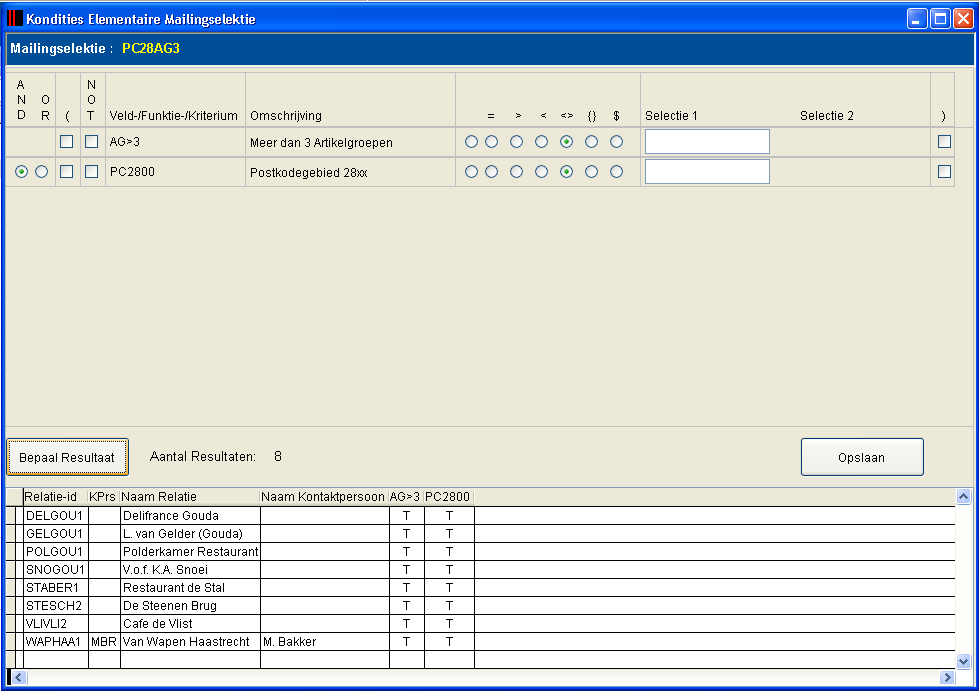Screen dimensions: 979x691
Task: Select the DELGOU1 cell
Action: 56,516
